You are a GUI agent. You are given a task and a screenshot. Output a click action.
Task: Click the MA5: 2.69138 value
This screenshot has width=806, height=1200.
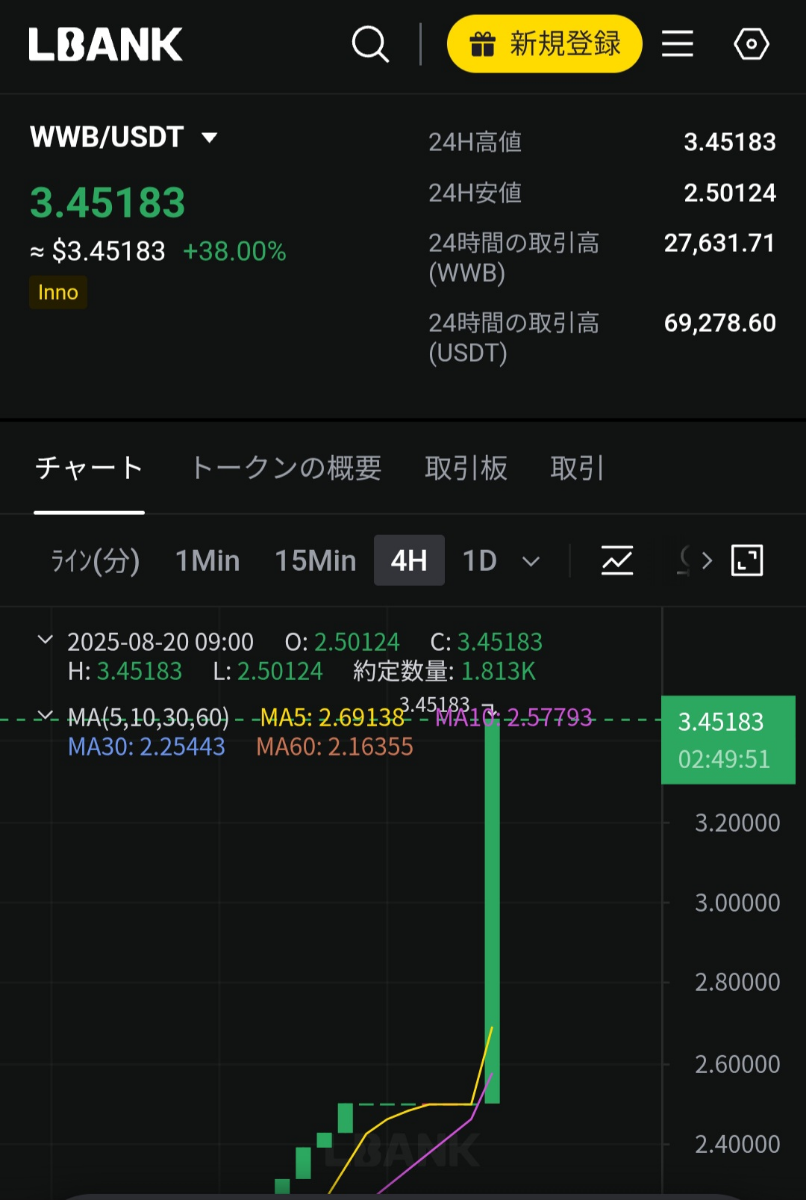tap(332, 717)
